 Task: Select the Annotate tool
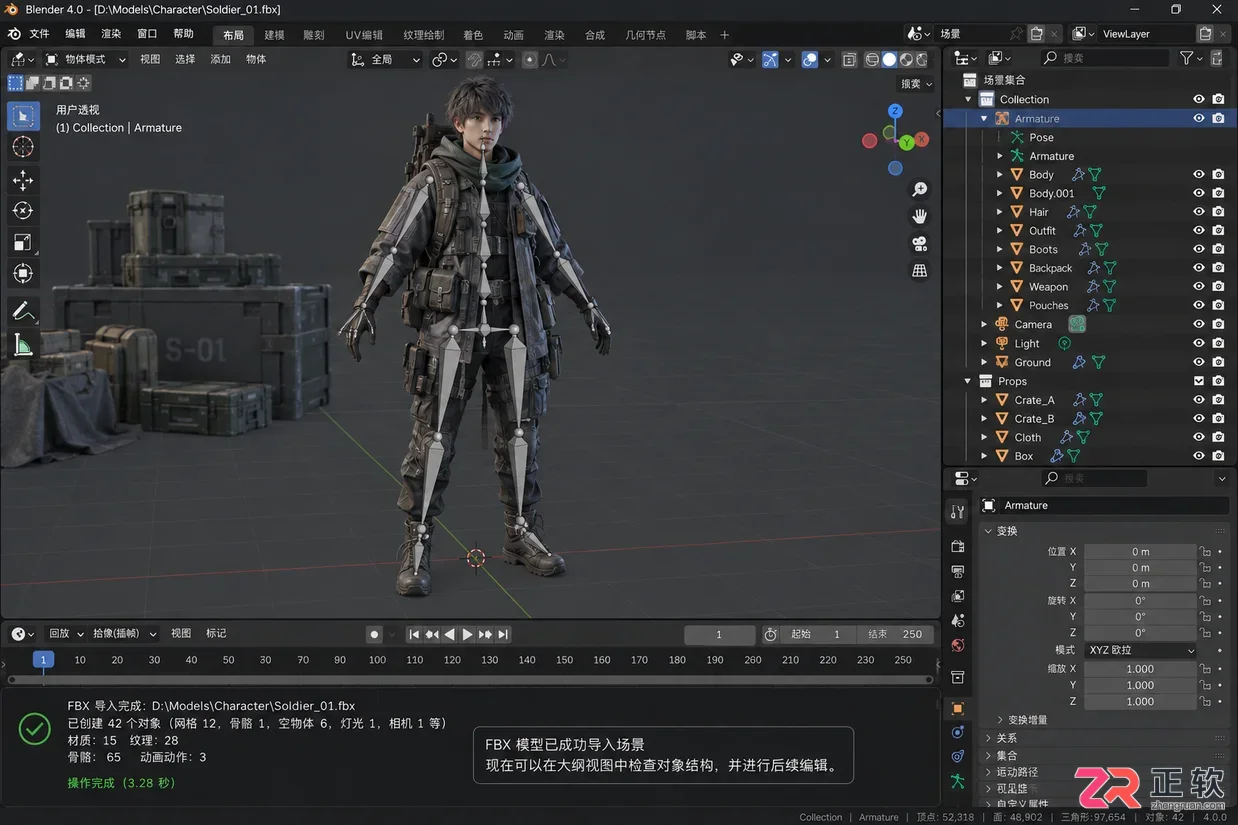(23, 312)
